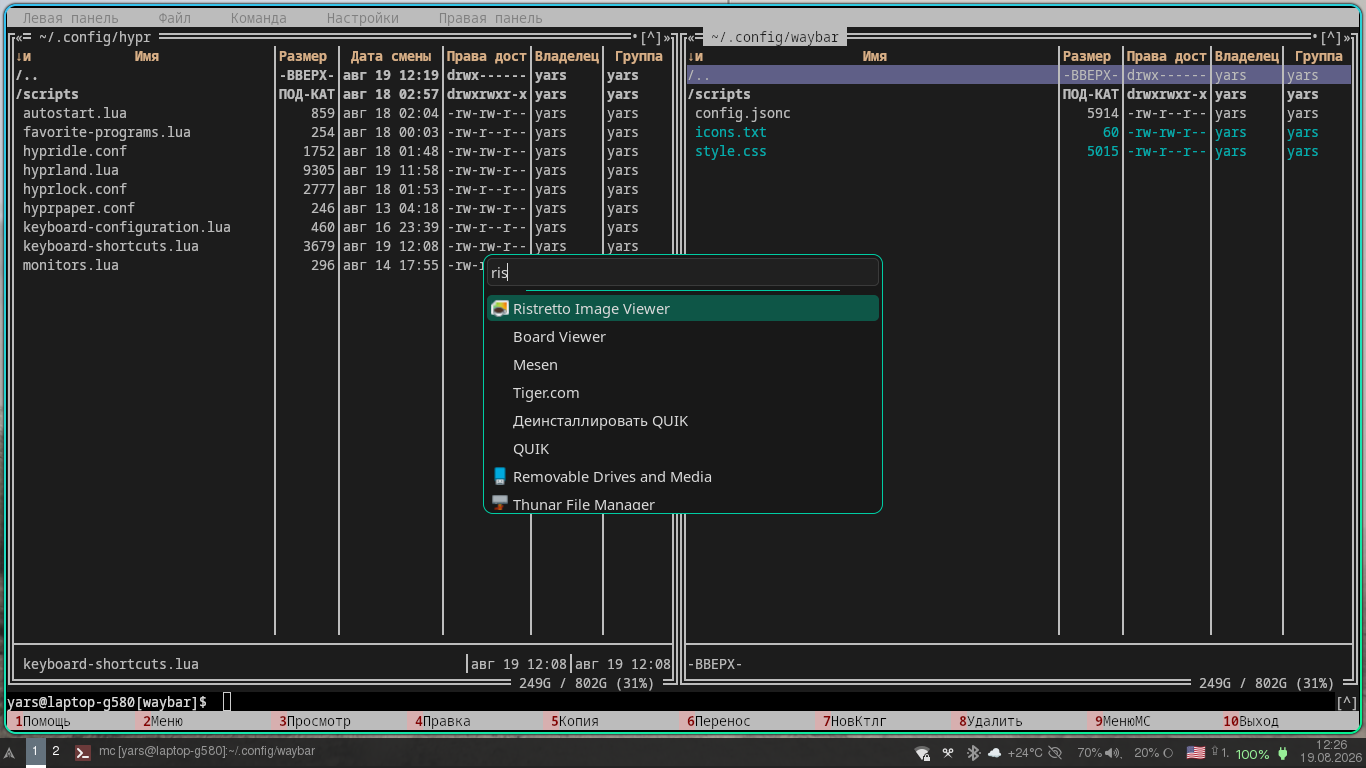Open the Wi-Fi network tray icon
The width and height of the screenshot is (1366, 768).
pyautogui.click(x=922, y=753)
